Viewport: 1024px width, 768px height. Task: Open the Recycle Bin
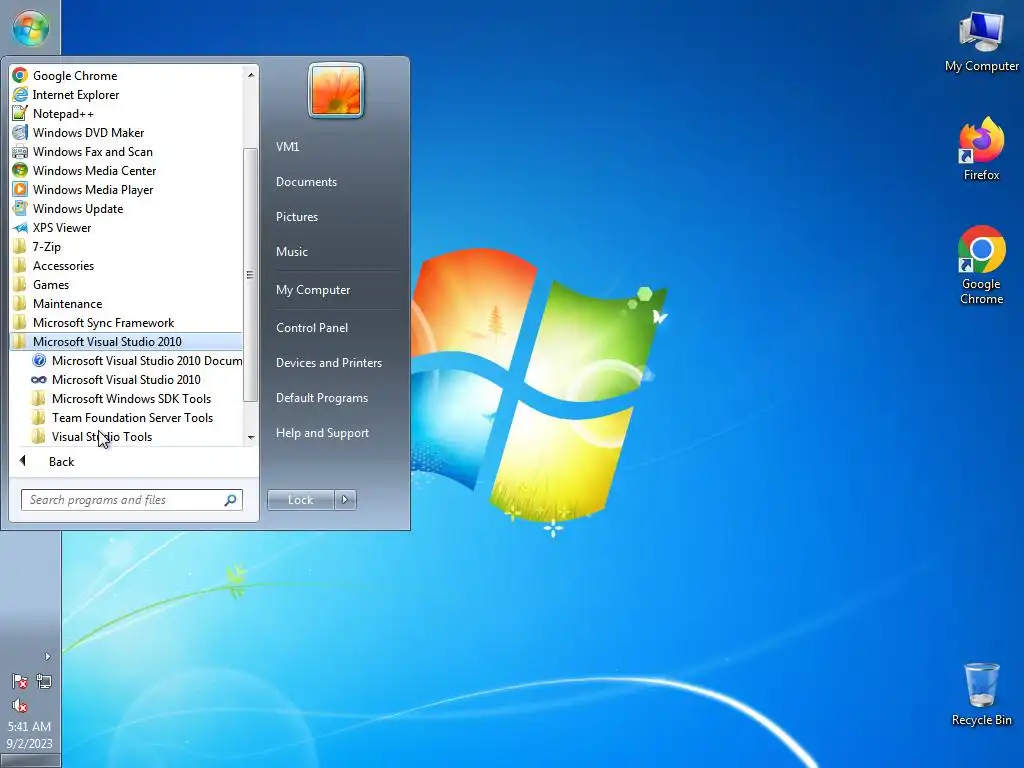981,695
